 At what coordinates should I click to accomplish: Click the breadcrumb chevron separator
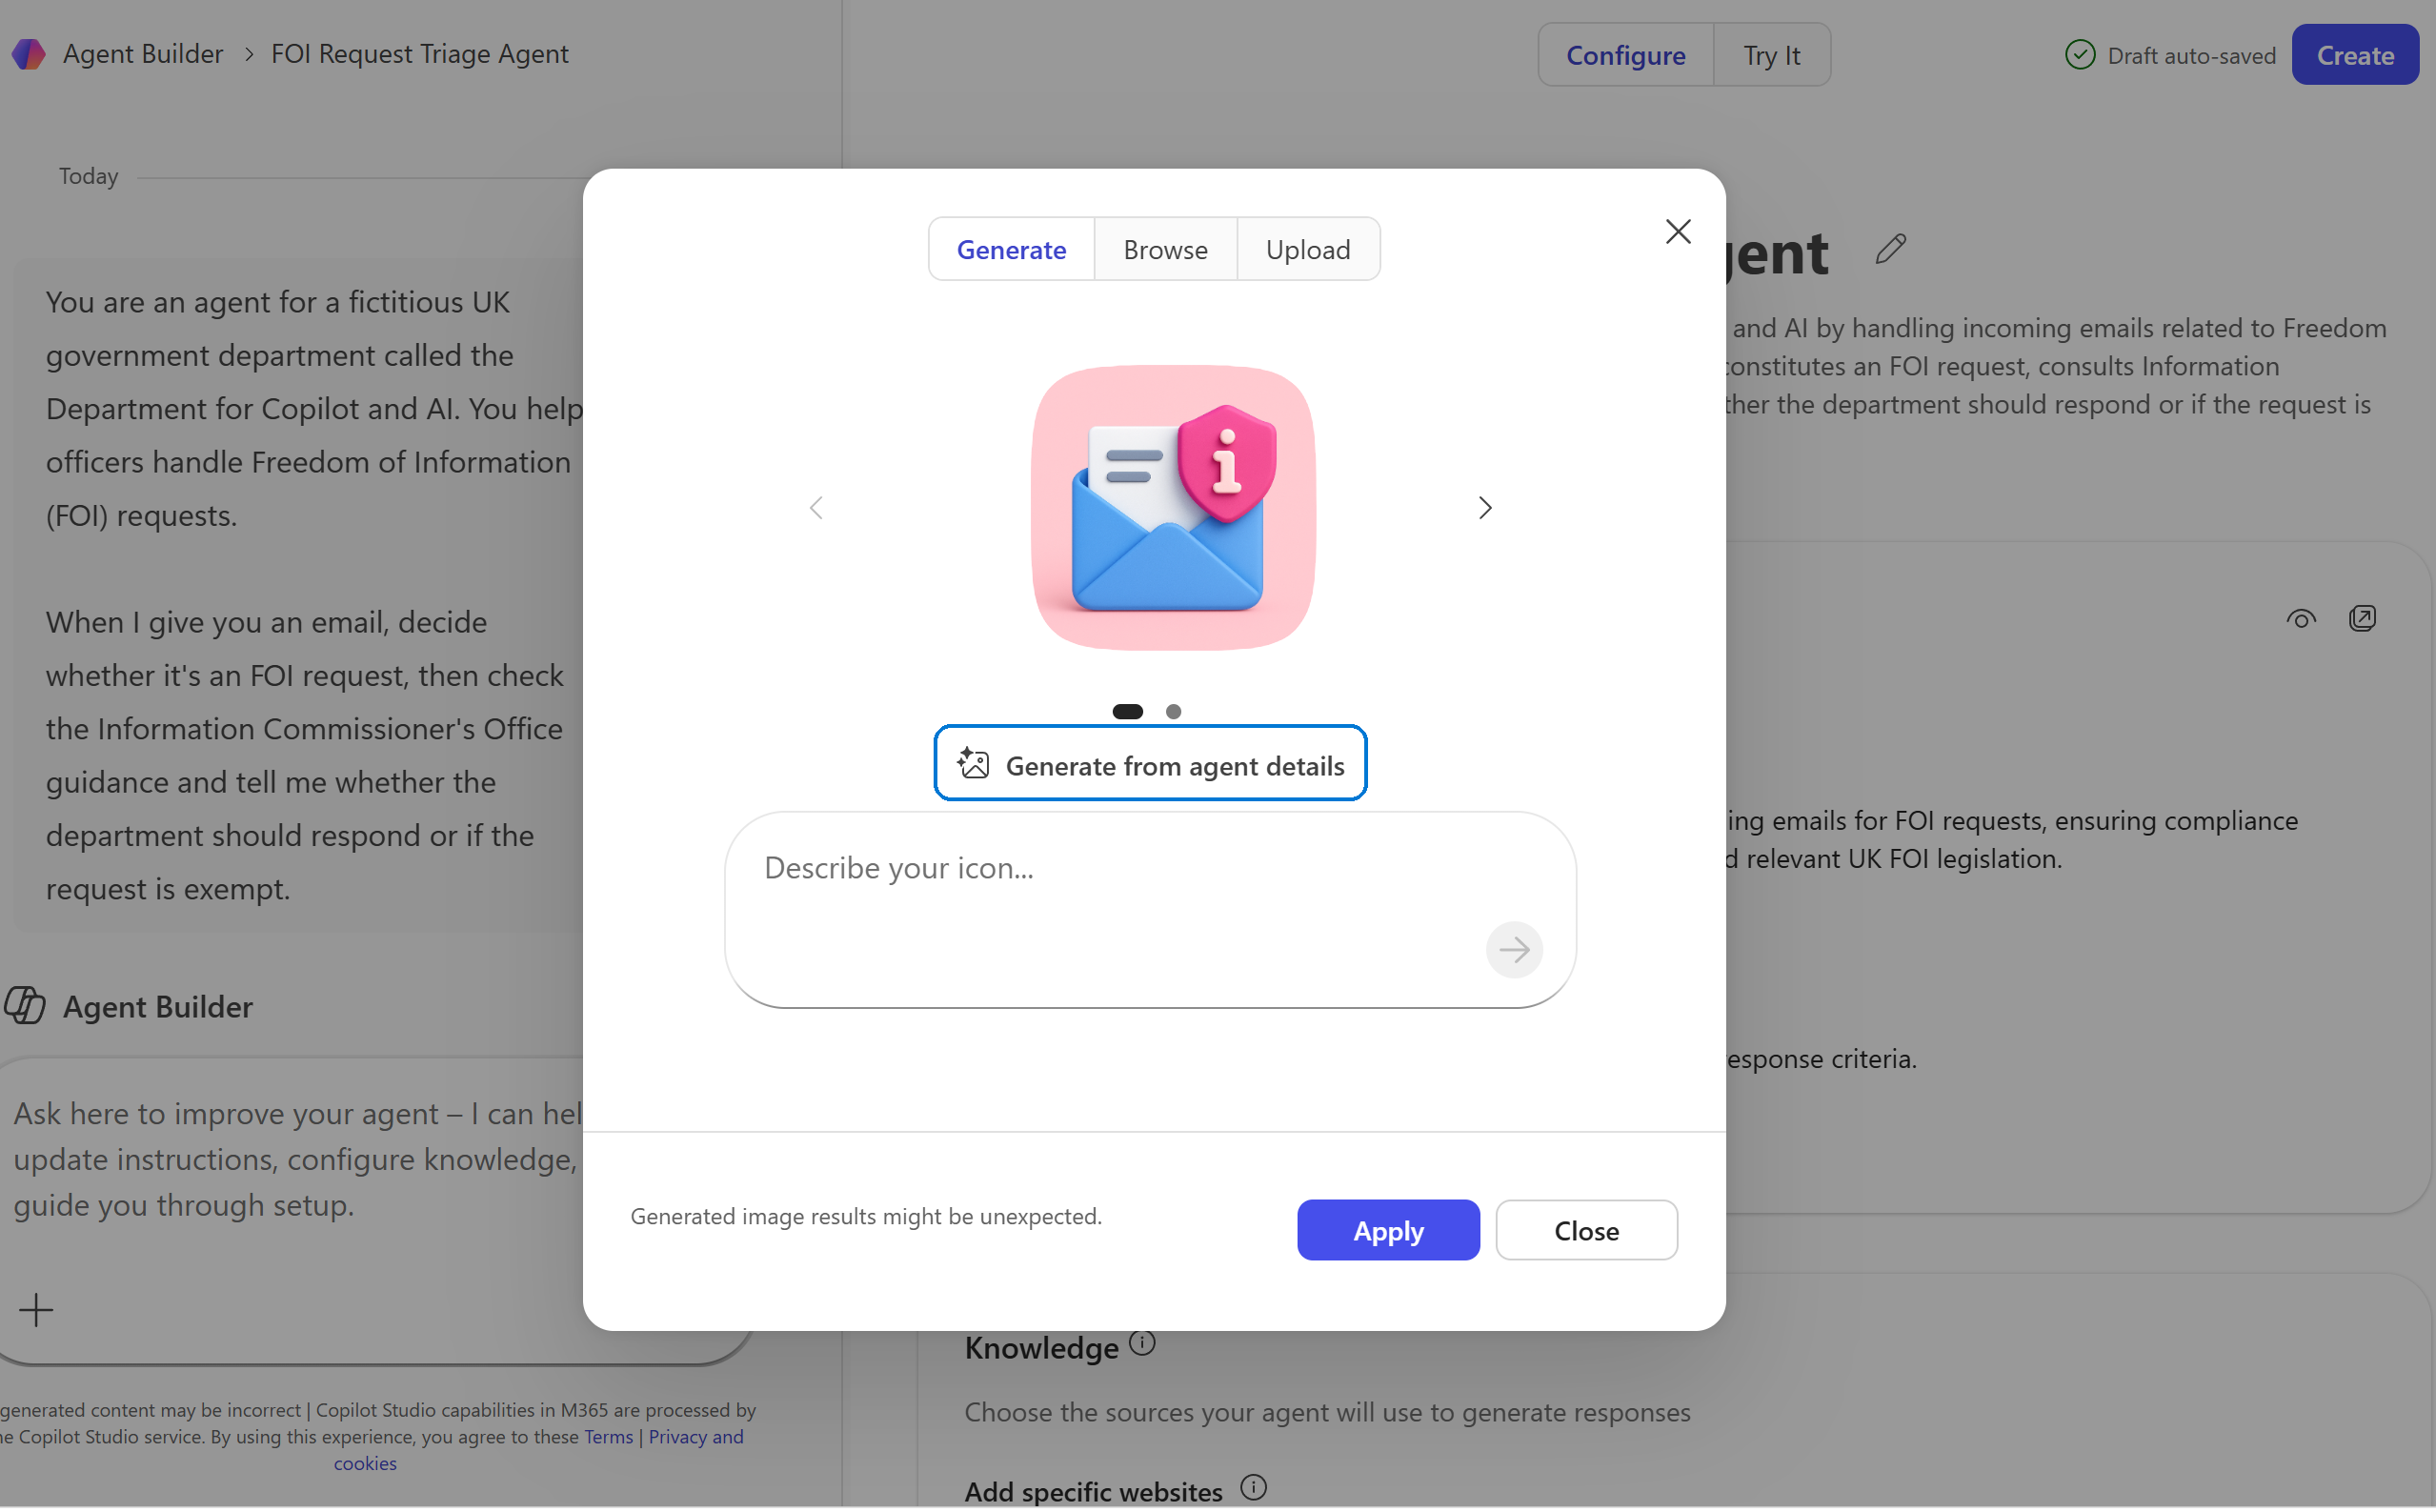coord(249,54)
